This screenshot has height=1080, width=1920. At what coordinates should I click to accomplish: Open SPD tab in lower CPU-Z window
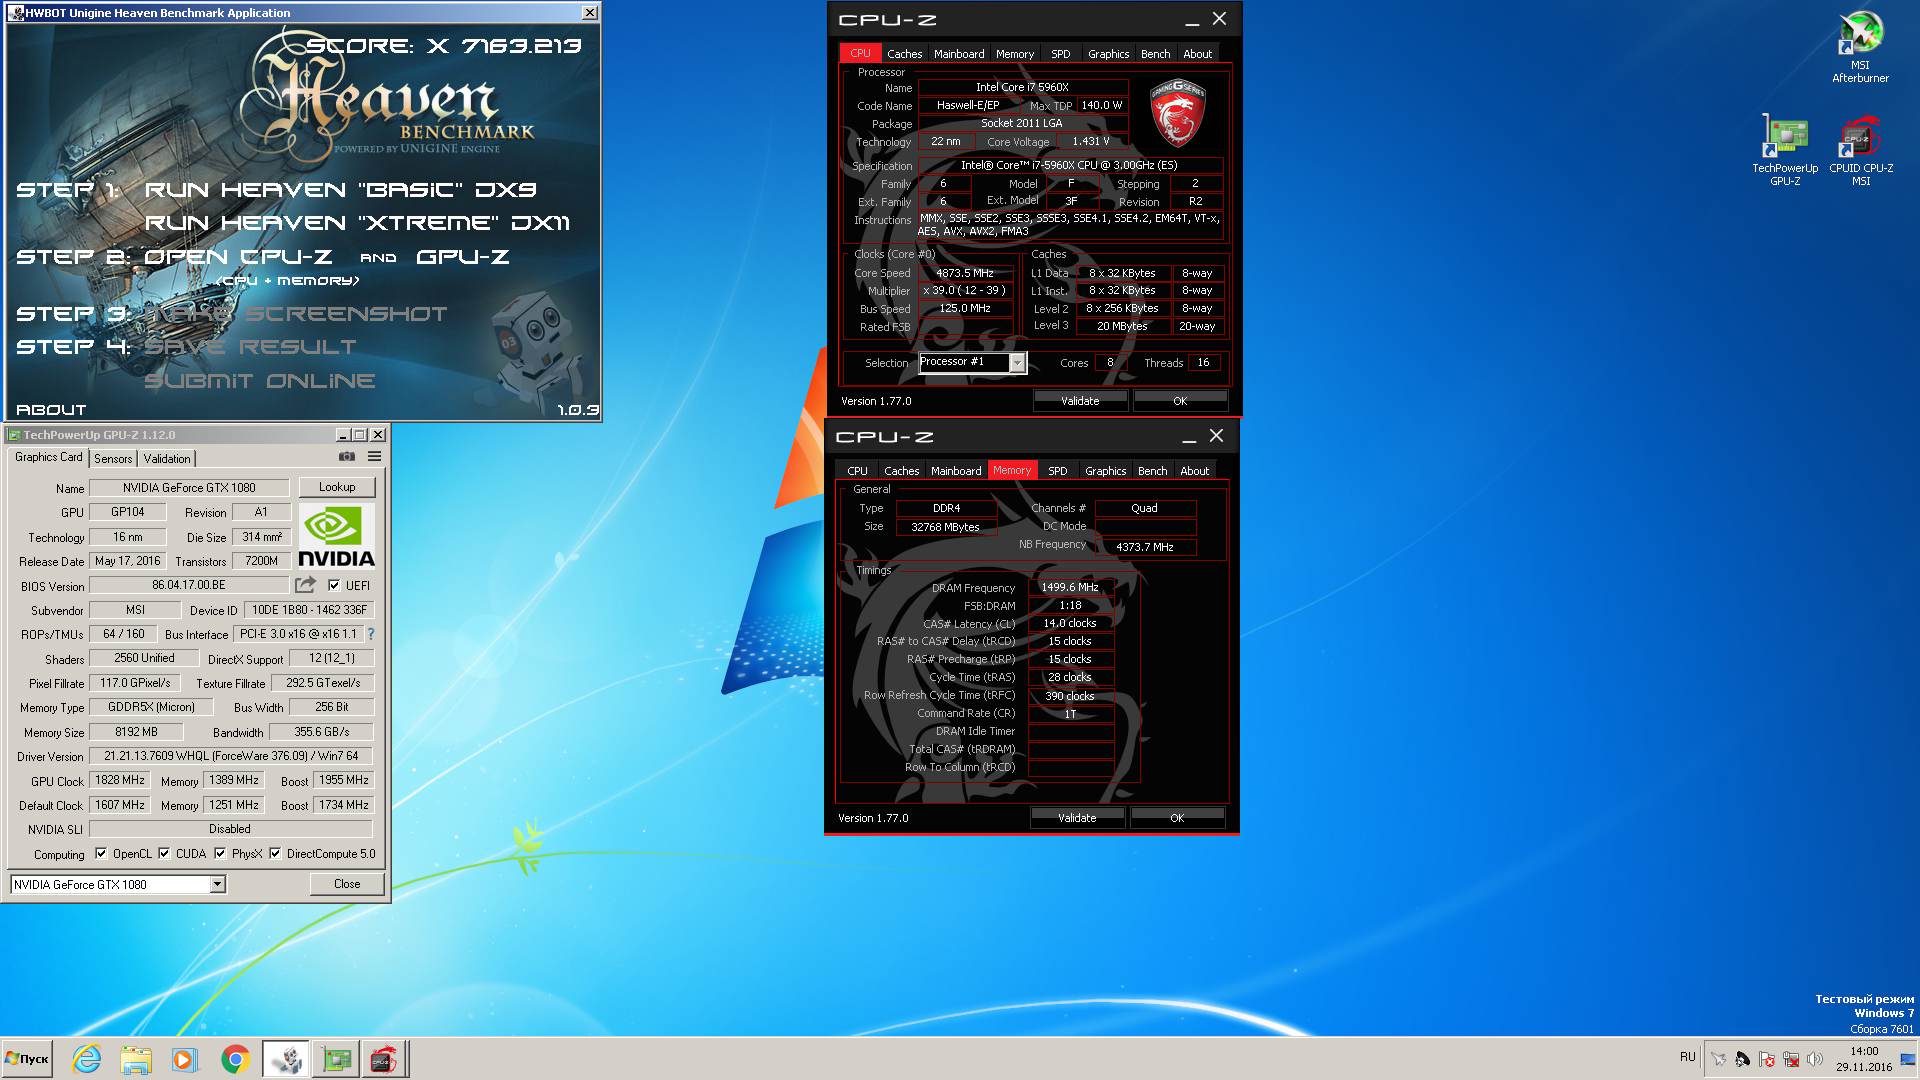pyautogui.click(x=1058, y=471)
